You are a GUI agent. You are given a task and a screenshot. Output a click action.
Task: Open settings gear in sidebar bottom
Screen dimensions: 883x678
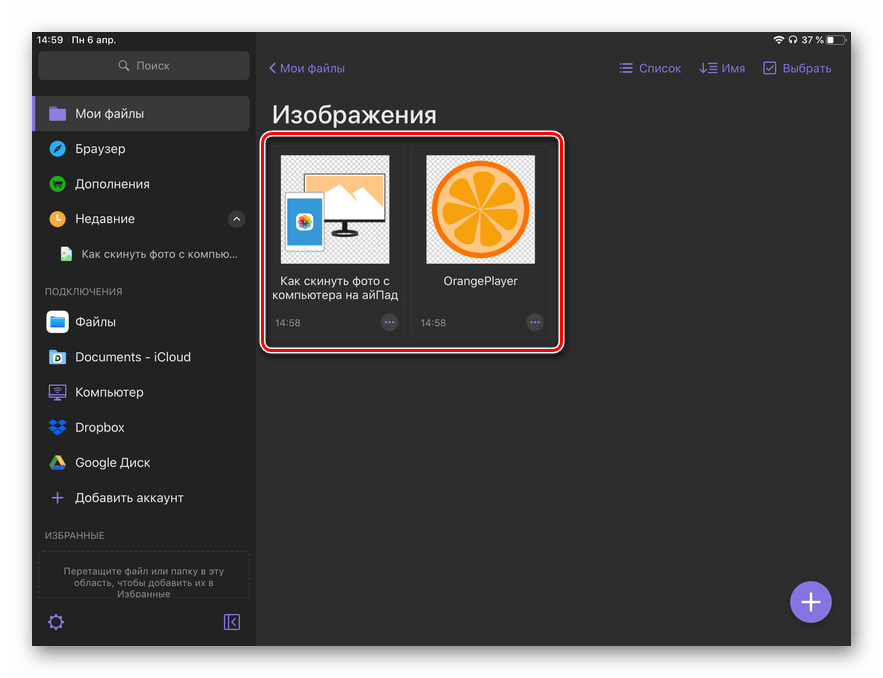pyautogui.click(x=56, y=622)
